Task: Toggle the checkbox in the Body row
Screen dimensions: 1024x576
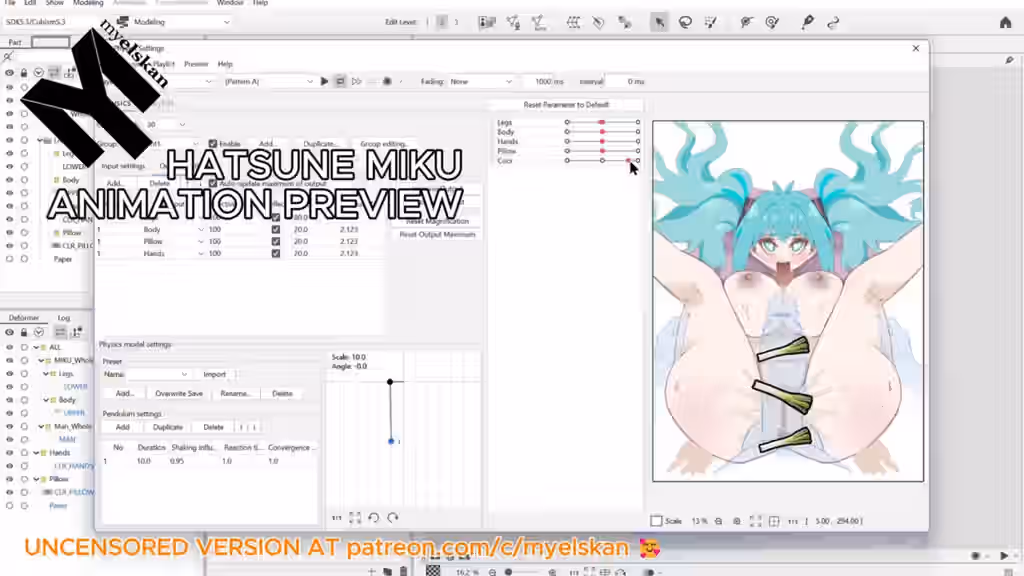Action: [x=276, y=230]
